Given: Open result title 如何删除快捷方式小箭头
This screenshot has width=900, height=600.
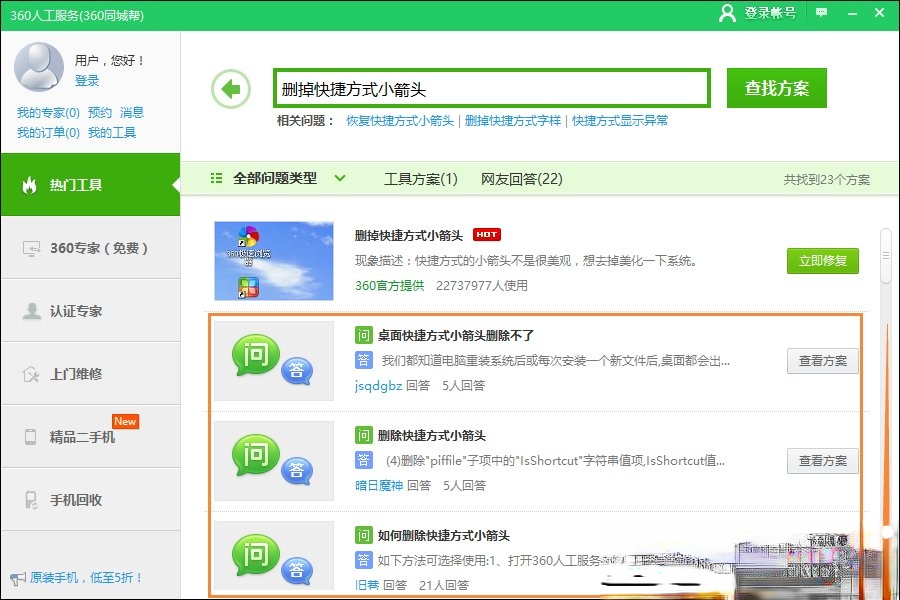Looking at the screenshot, I should [444, 536].
